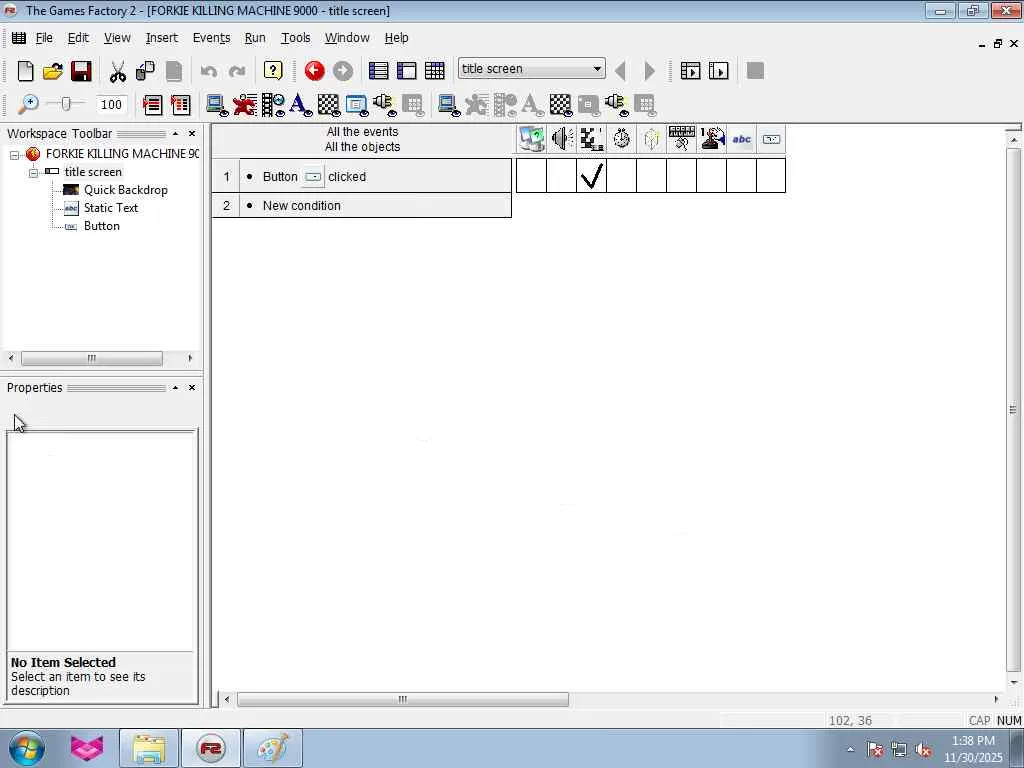Viewport: 1024px width, 768px height.
Task: Collapse the Workspace Toolbar panel arrow
Action: pyautogui.click(x=175, y=133)
